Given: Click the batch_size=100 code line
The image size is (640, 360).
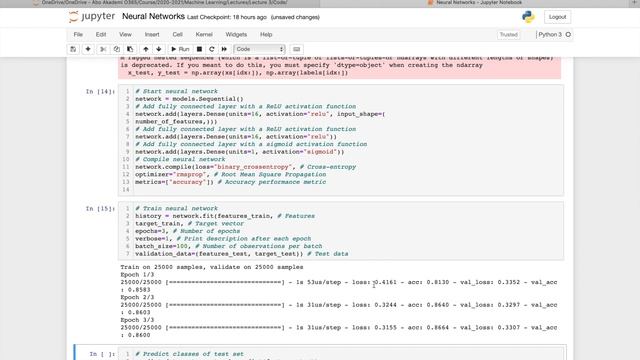Looking at the screenshot, I should click(x=229, y=246).
